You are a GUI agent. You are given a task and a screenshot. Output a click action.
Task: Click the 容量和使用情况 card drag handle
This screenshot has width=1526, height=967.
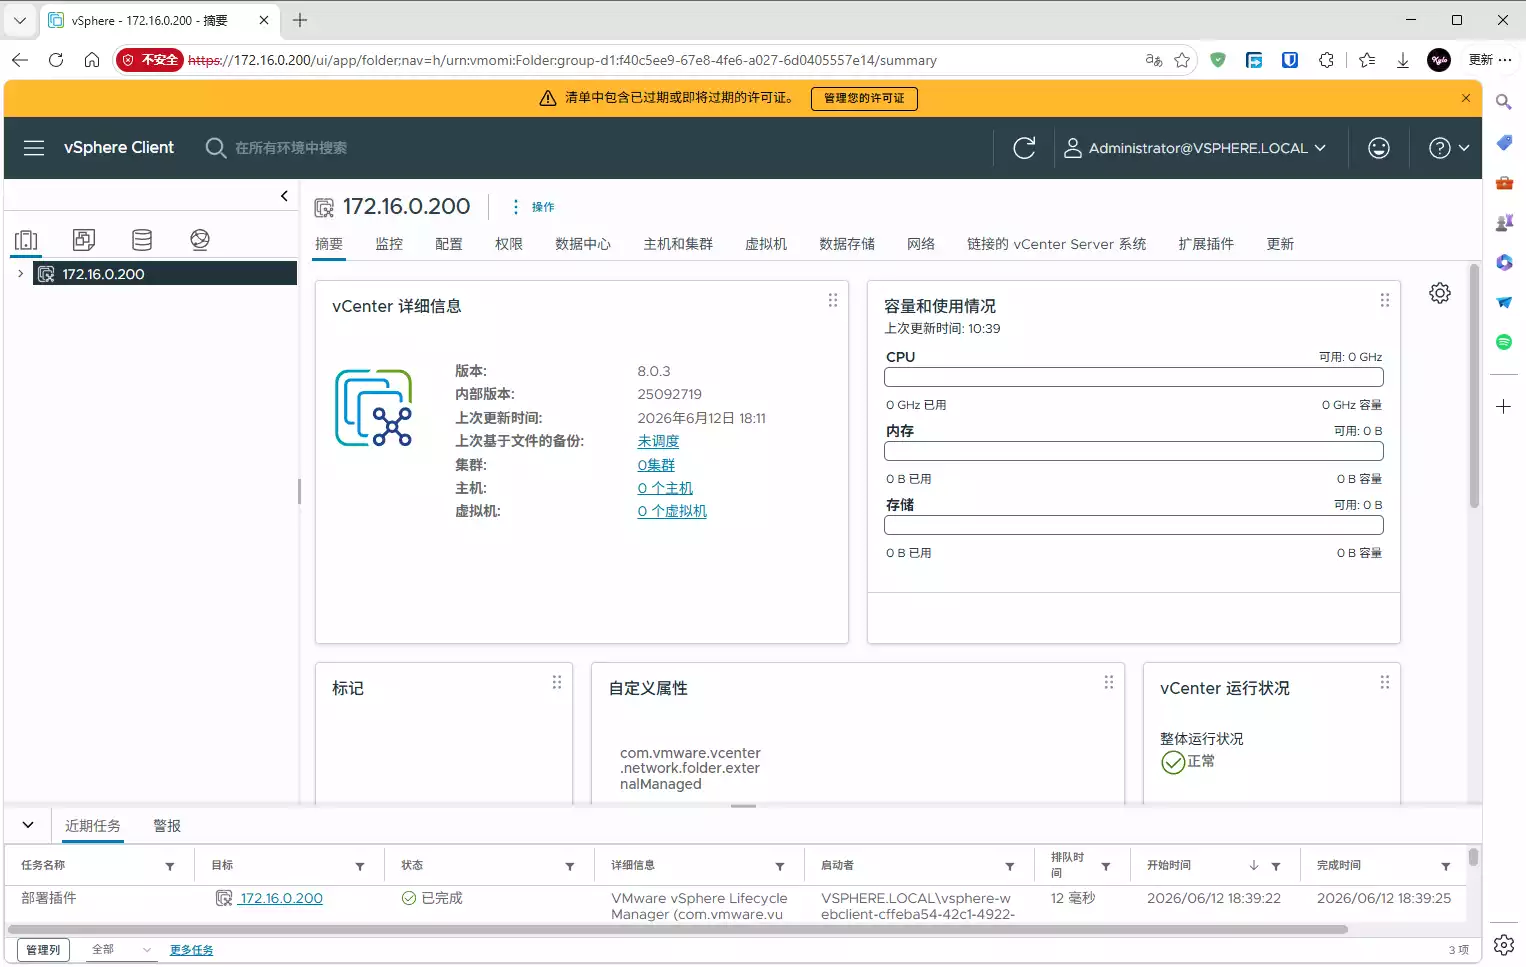coord(1385,300)
